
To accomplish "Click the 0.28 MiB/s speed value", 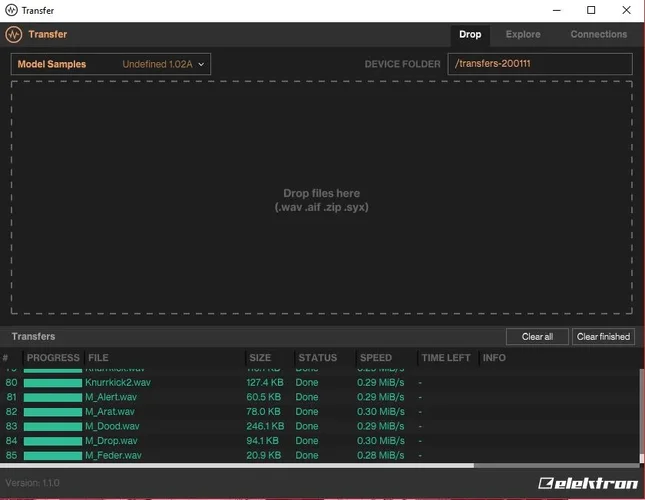I will point(381,456).
